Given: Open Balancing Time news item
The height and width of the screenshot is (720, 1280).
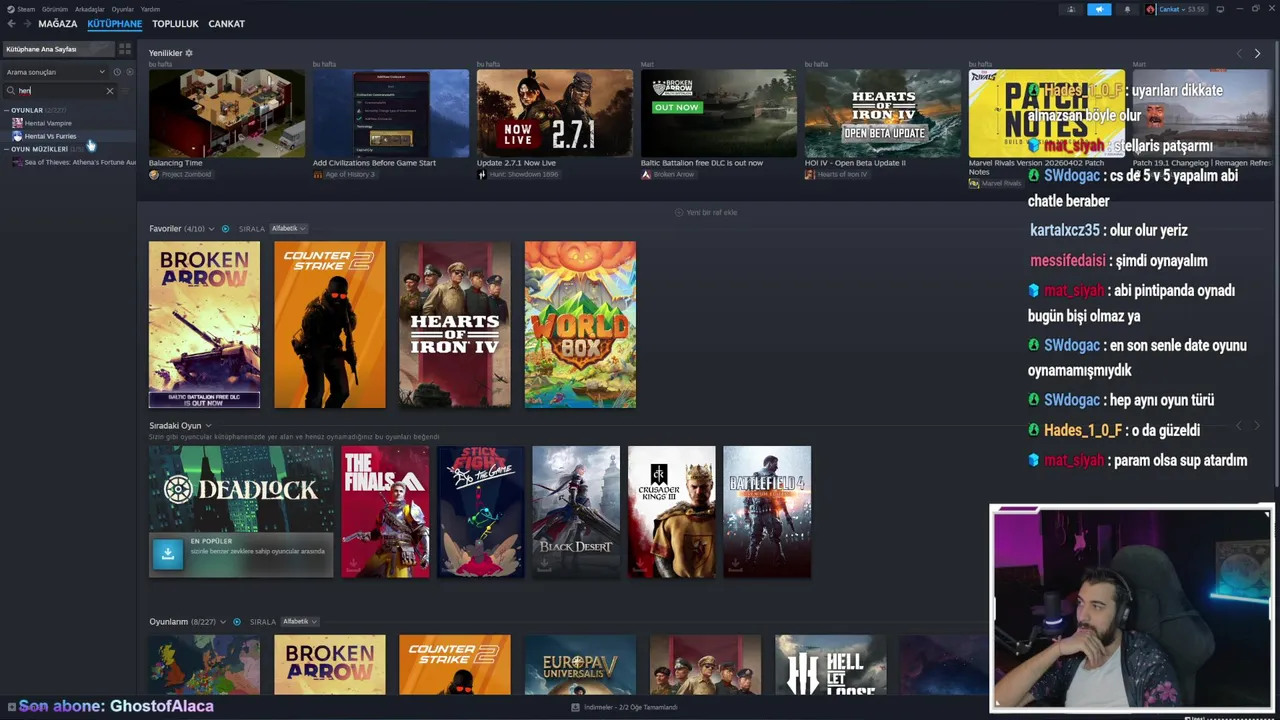Looking at the screenshot, I should 227,113.
